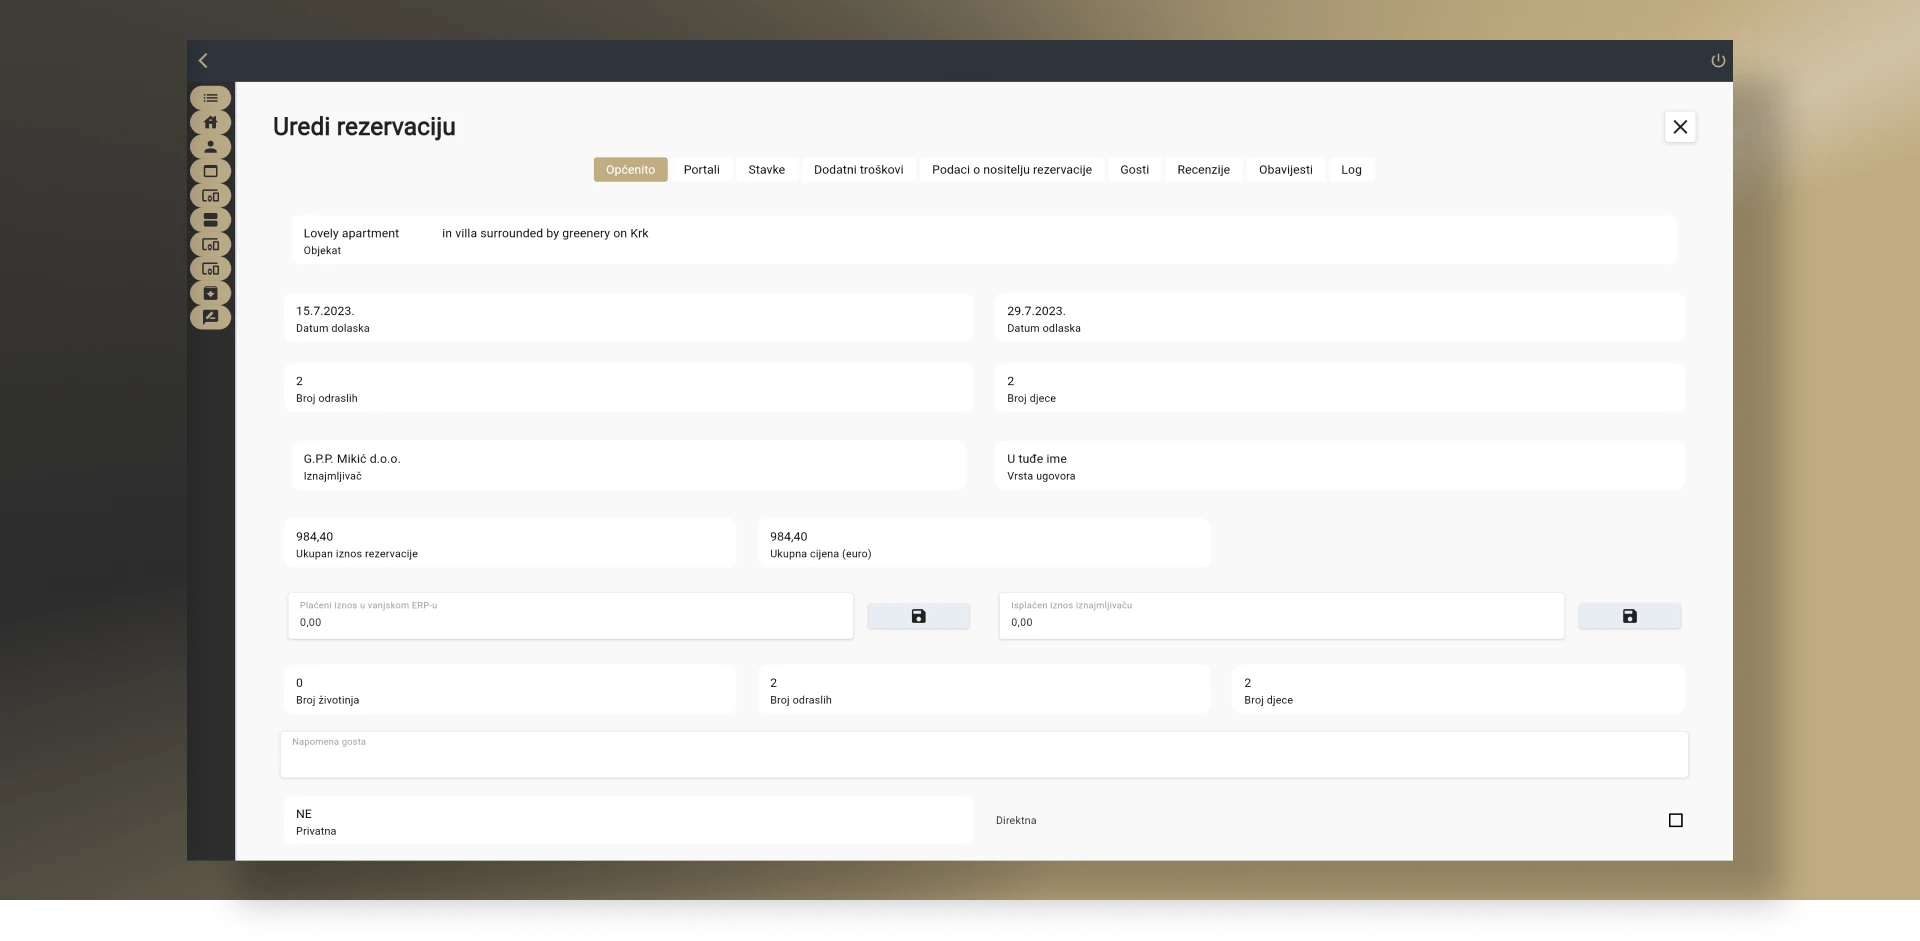Close the Uredi rezervaciju dialog

[1680, 127]
